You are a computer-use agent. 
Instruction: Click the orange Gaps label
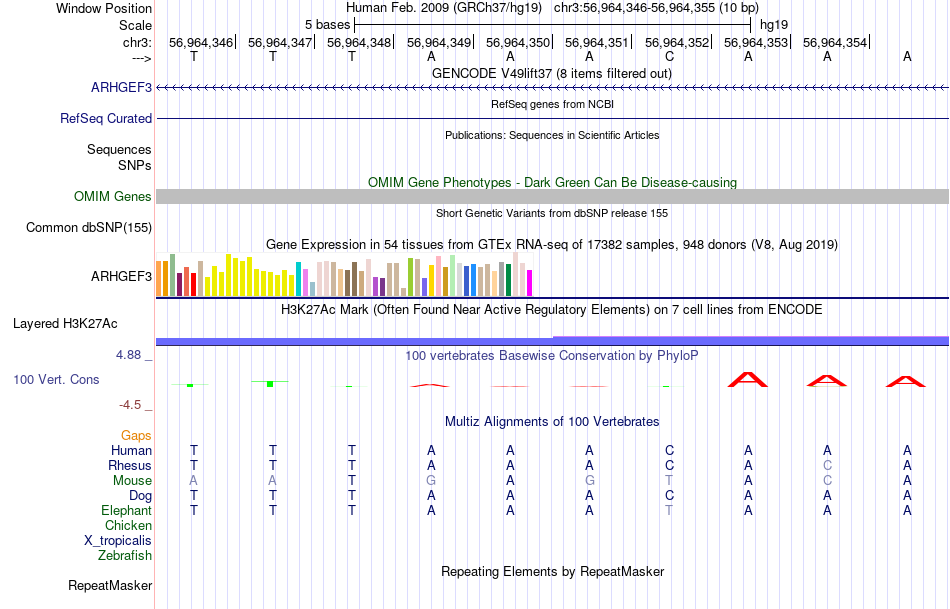[136, 436]
